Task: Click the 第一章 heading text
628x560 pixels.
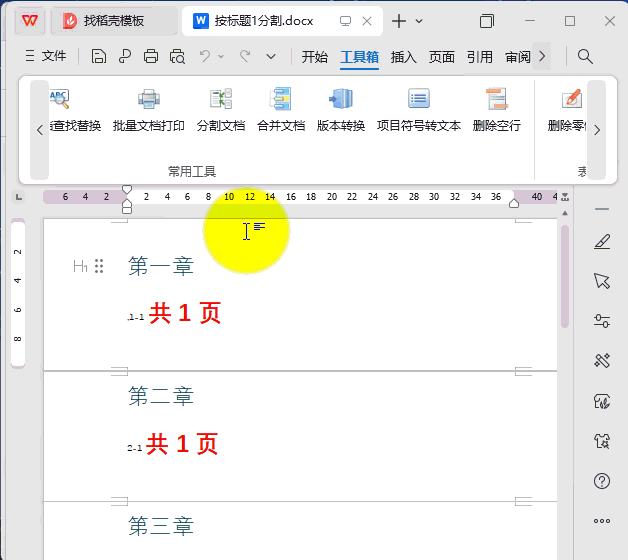Action: point(161,266)
